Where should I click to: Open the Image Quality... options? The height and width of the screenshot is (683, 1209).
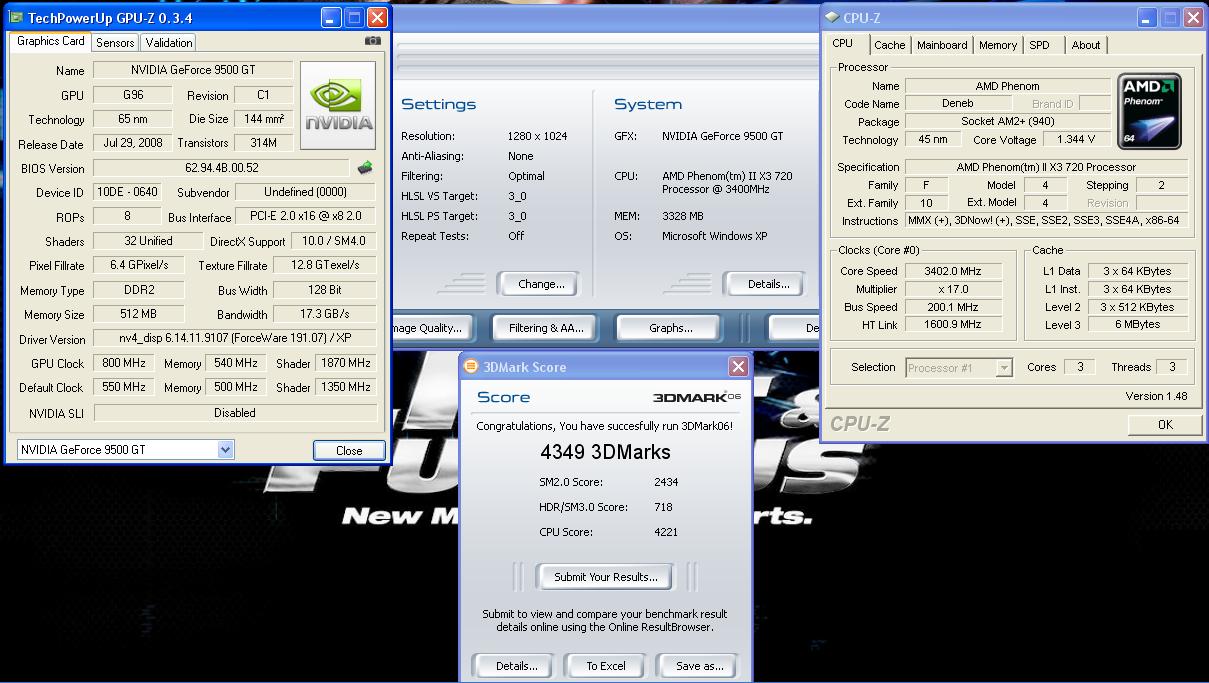pos(431,328)
